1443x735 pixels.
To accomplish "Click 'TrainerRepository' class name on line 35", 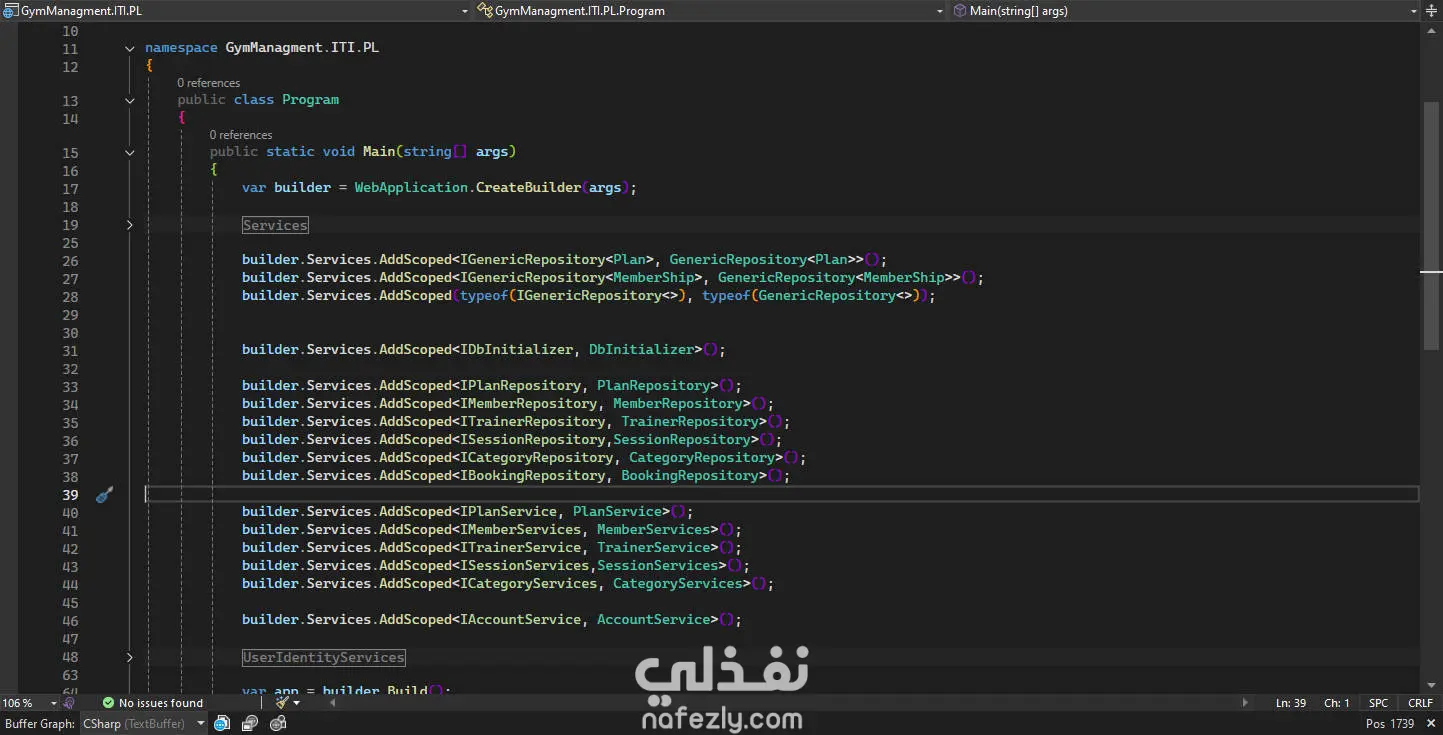I will pos(690,422).
